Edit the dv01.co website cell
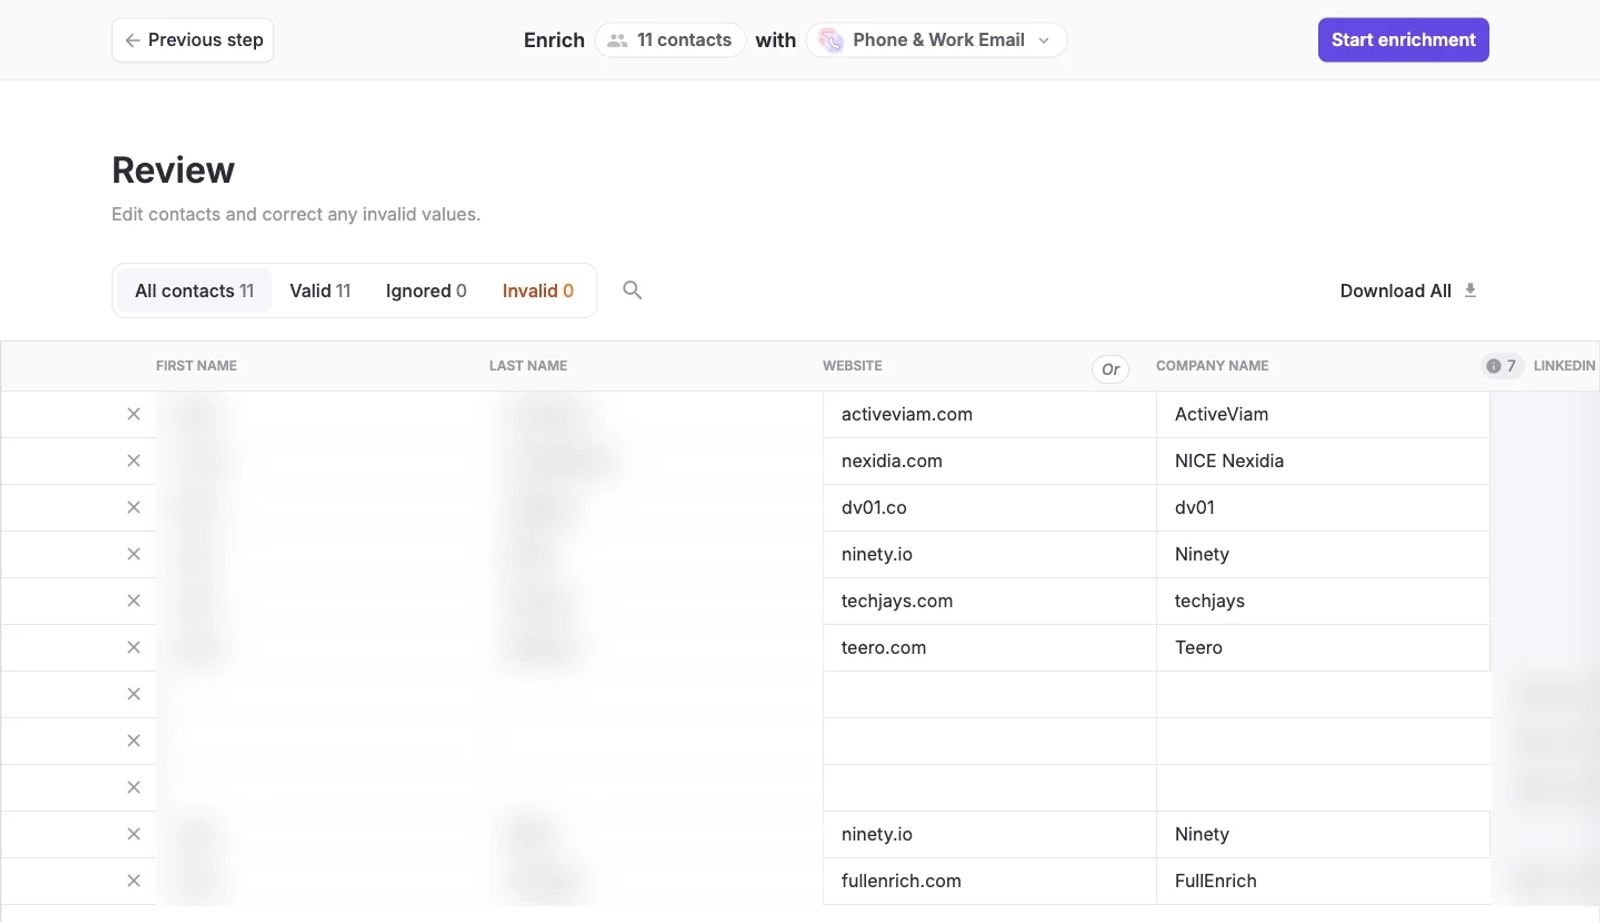Screen dimensions: 1600x922 pyautogui.click(x=989, y=508)
